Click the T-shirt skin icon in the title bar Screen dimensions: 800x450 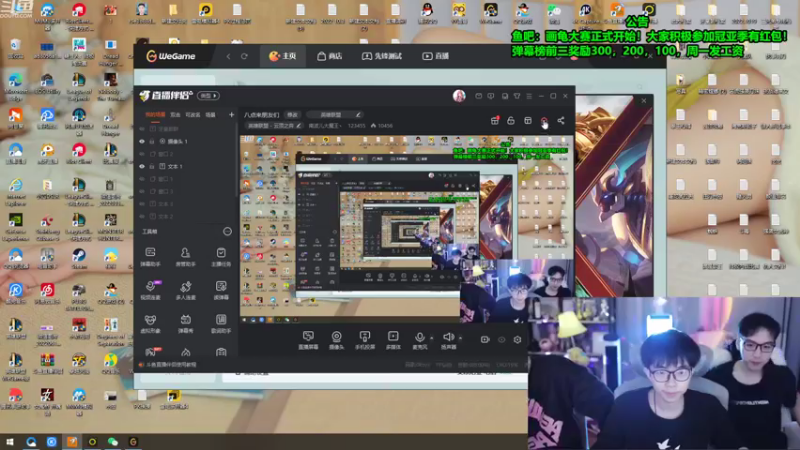(x=517, y=96)
